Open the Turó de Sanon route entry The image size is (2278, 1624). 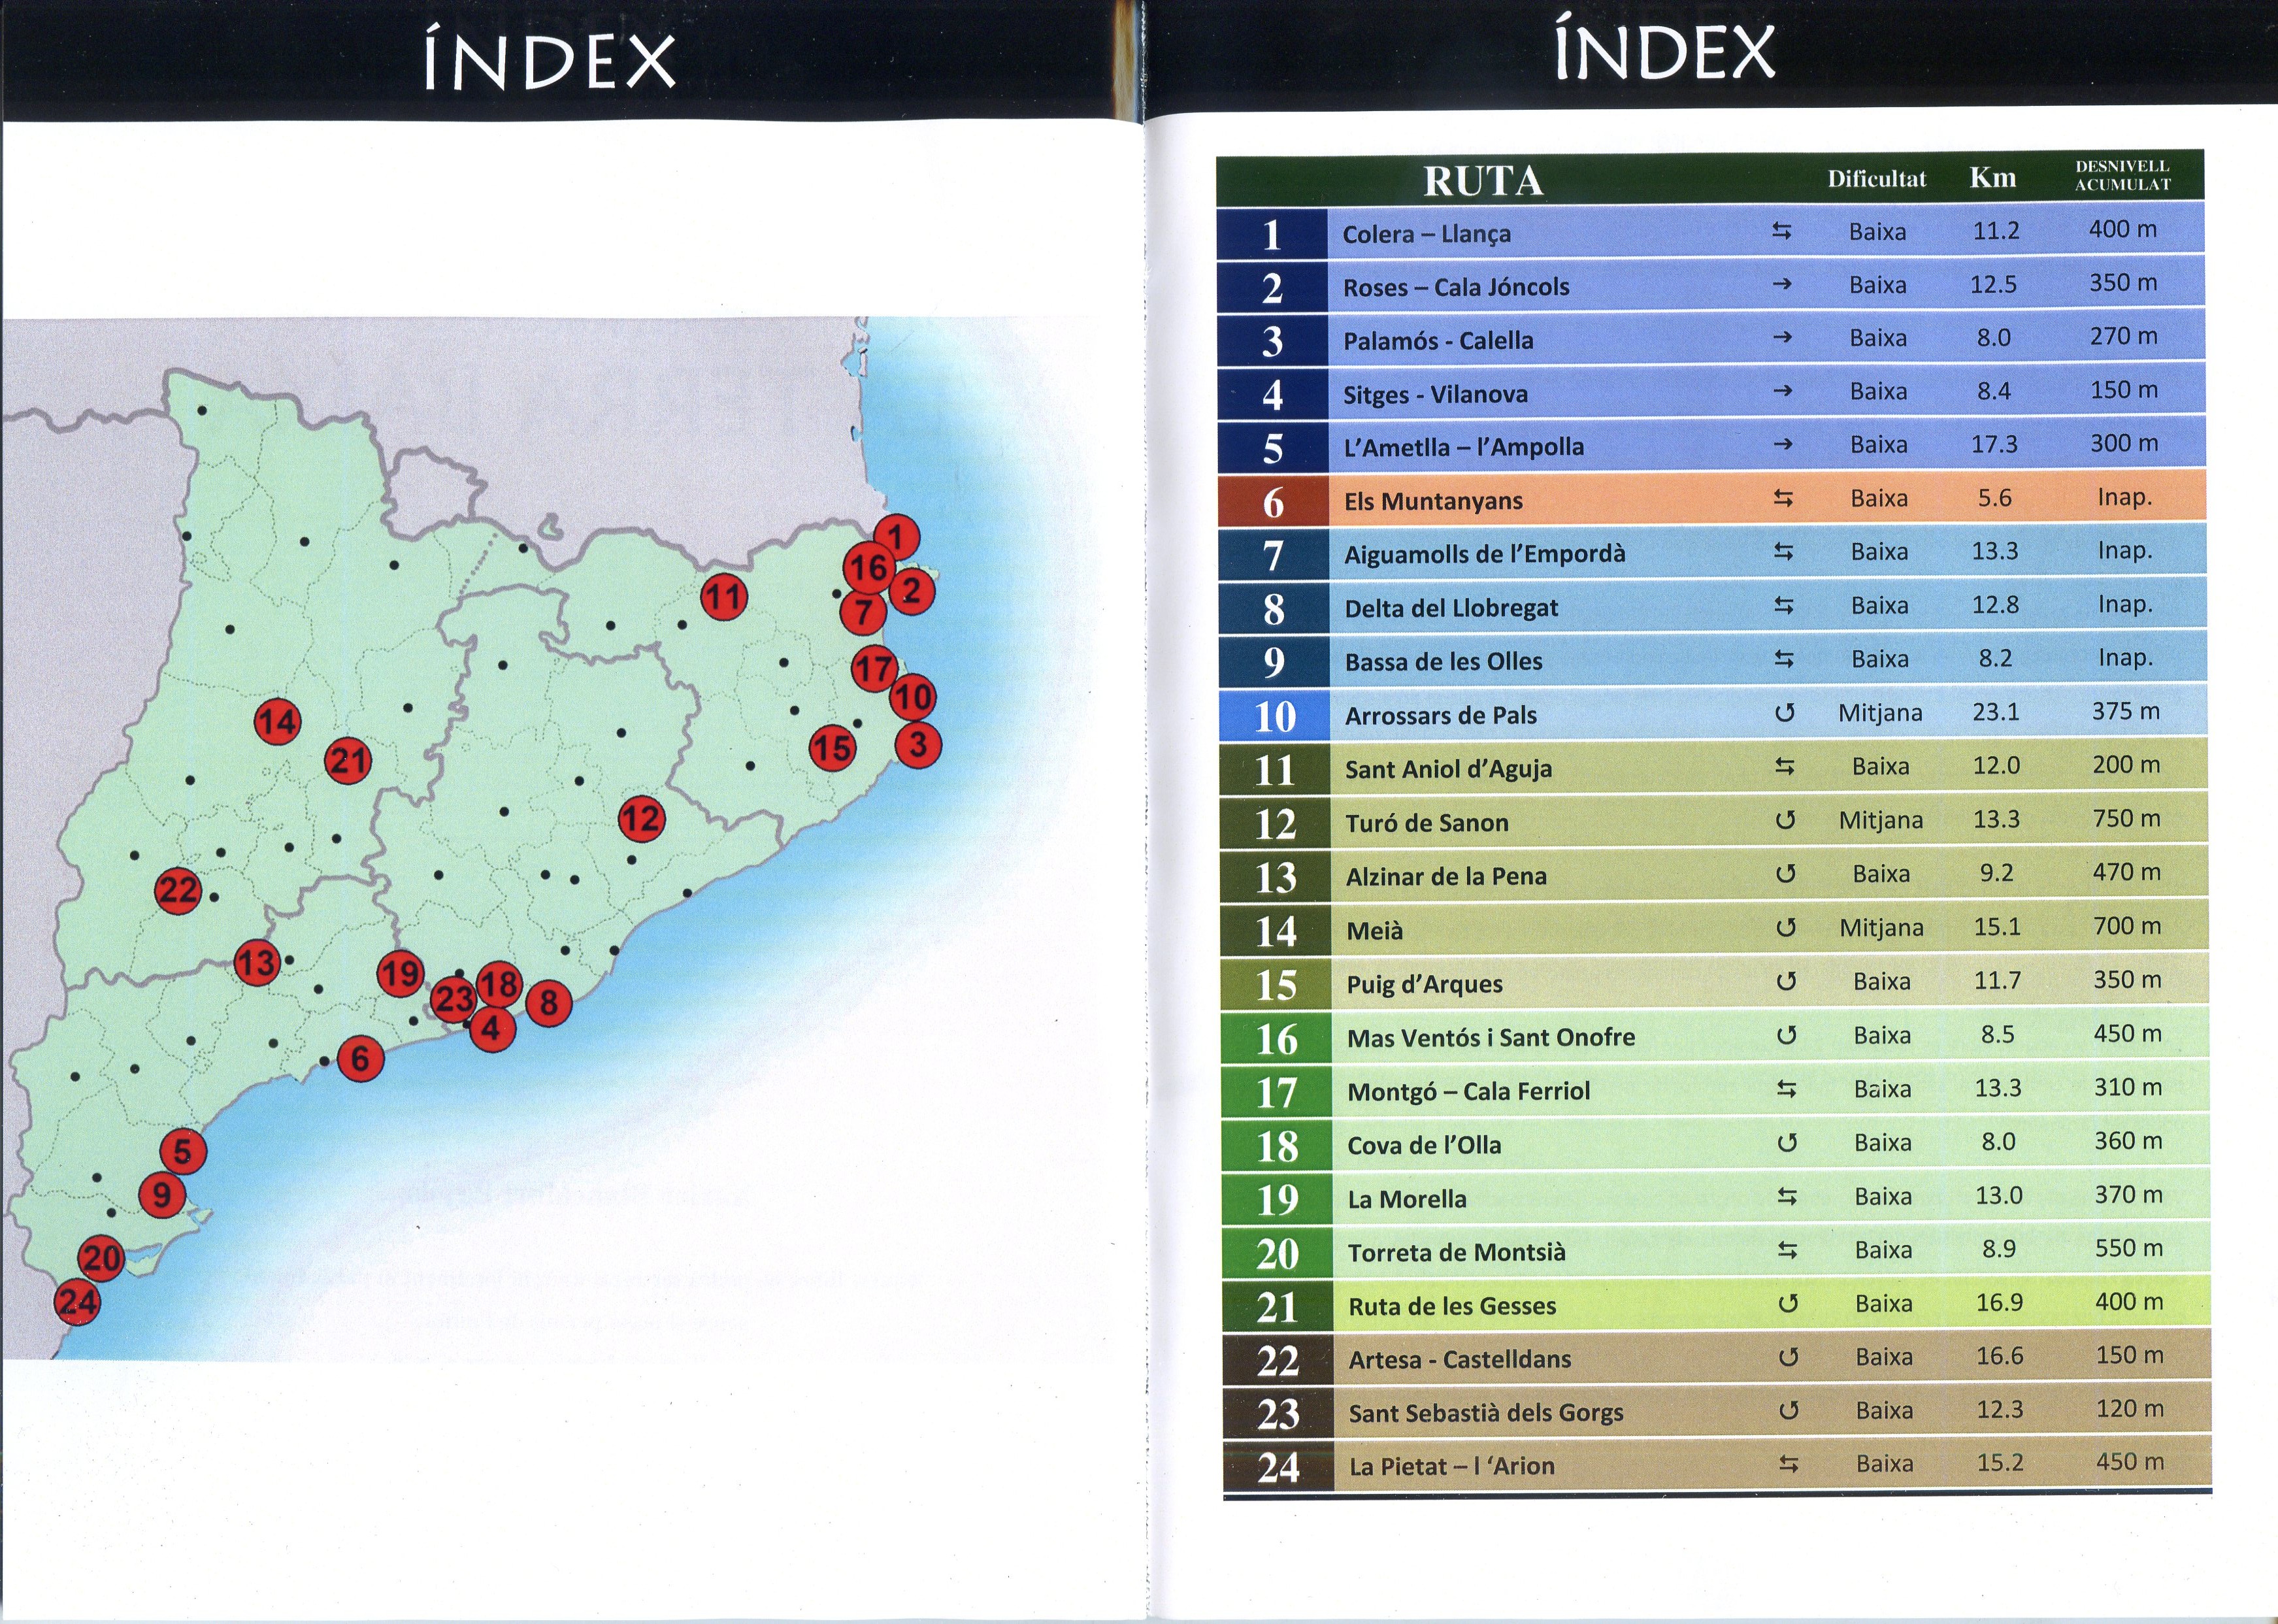1426,823
